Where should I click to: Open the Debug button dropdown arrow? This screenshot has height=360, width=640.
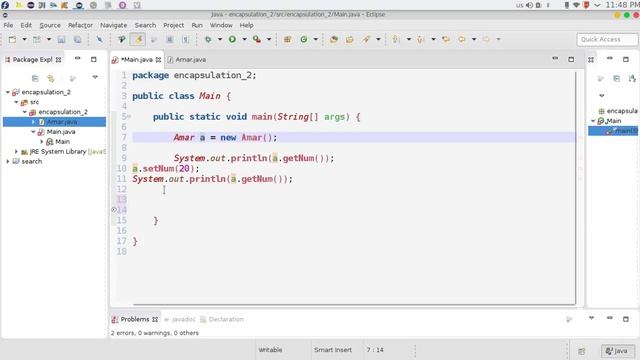(220, 40)
